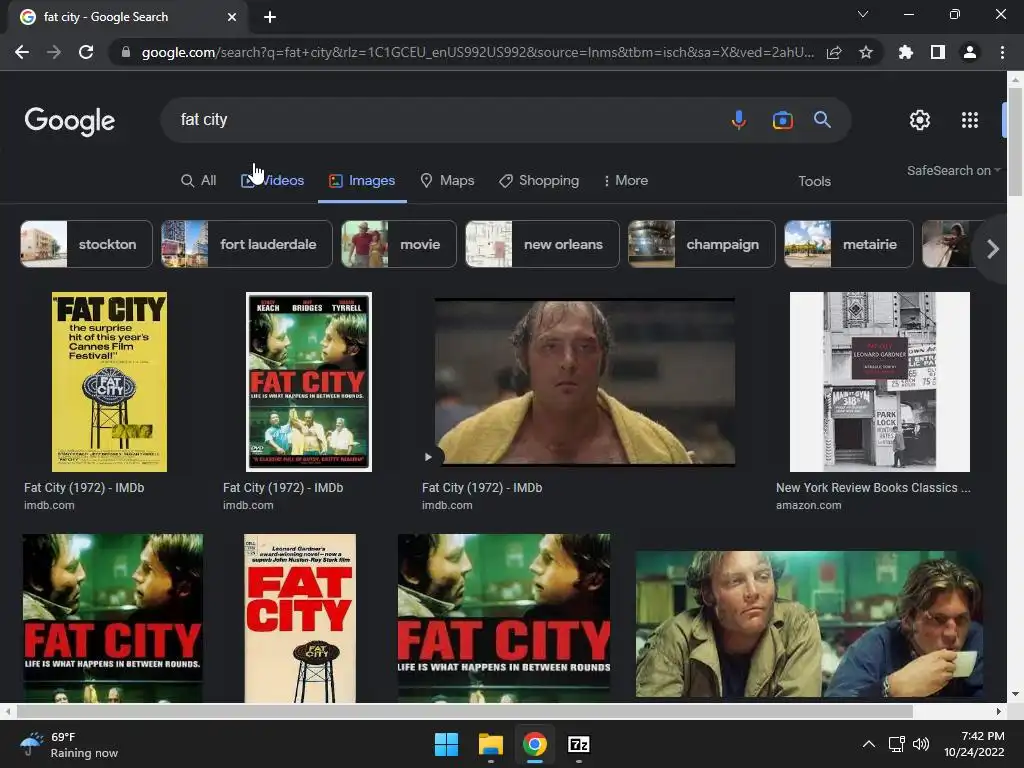
Task: Switch to the Maps tab
Action: pos(447,181)
